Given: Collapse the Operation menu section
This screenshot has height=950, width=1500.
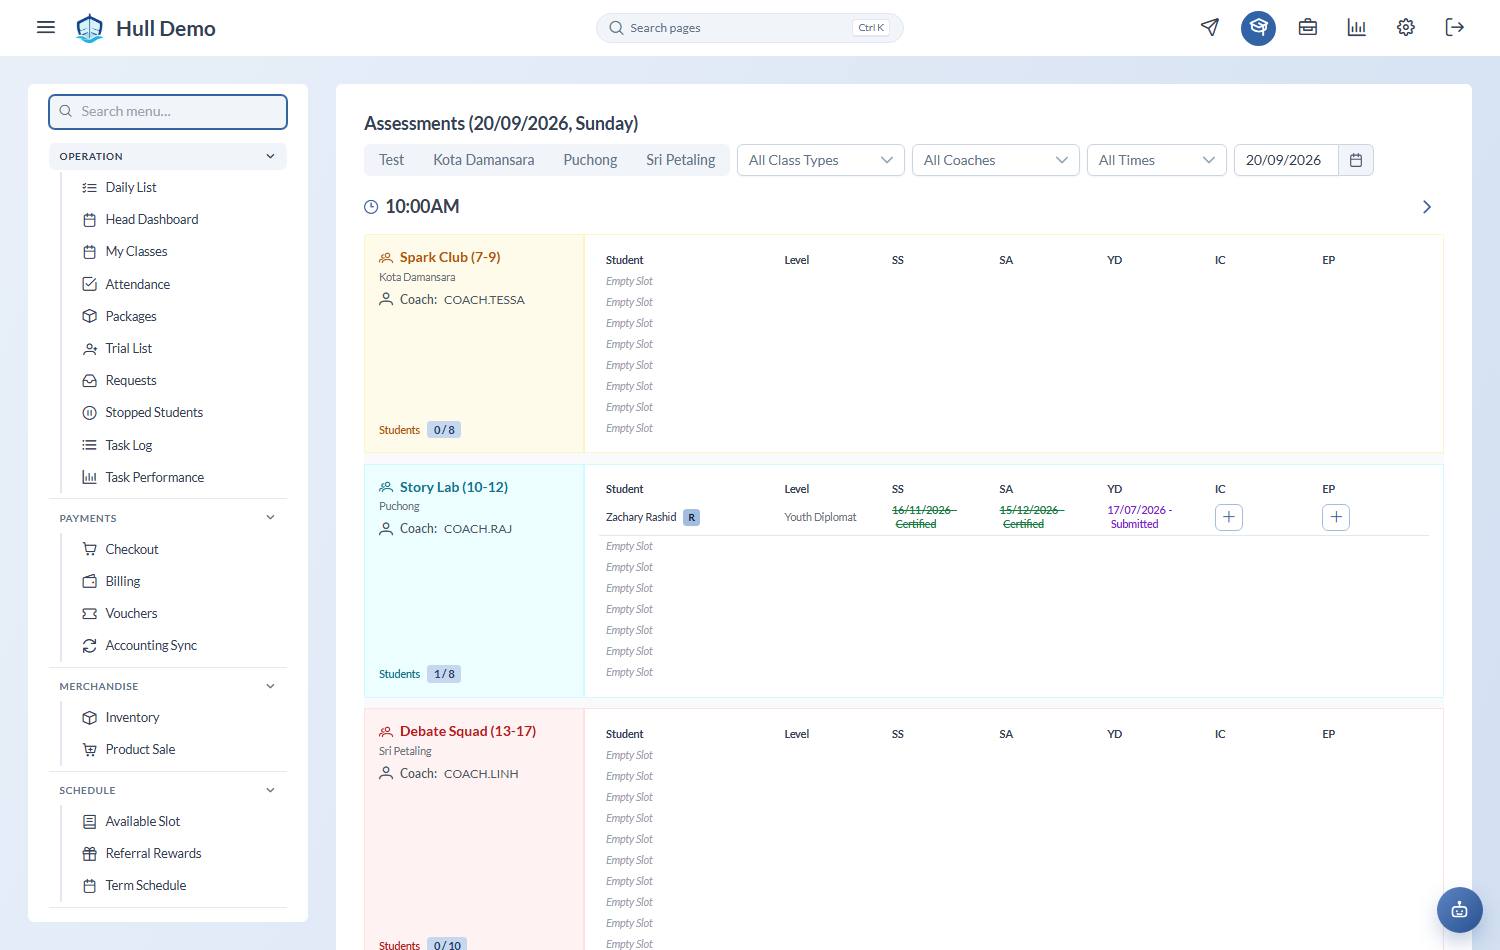Looking at the screenshot, I should tap(168, 156).
